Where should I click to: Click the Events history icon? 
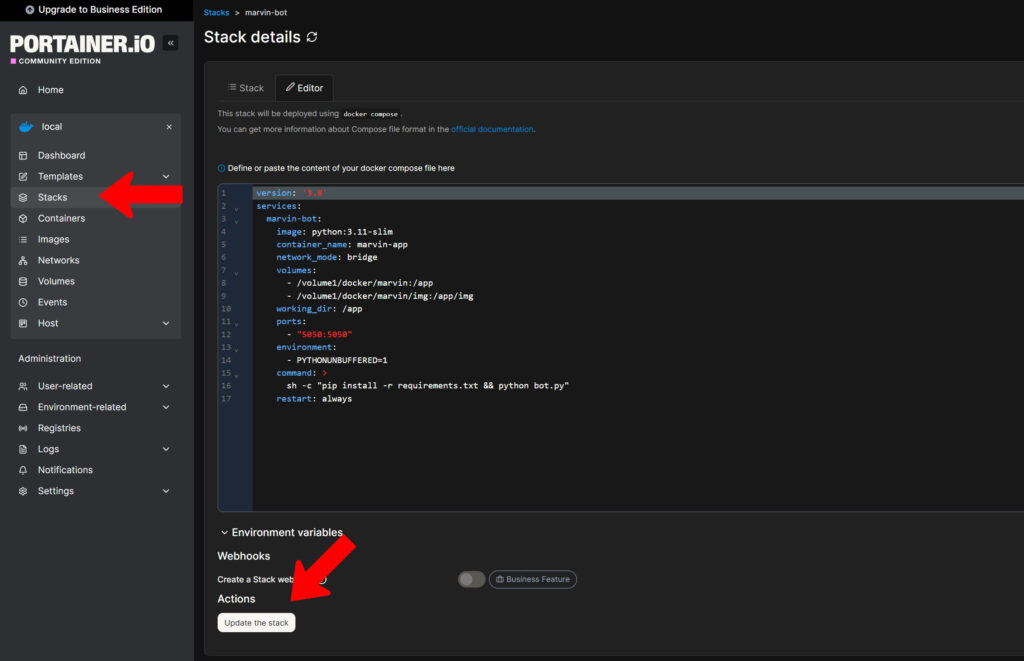[23, 303]
